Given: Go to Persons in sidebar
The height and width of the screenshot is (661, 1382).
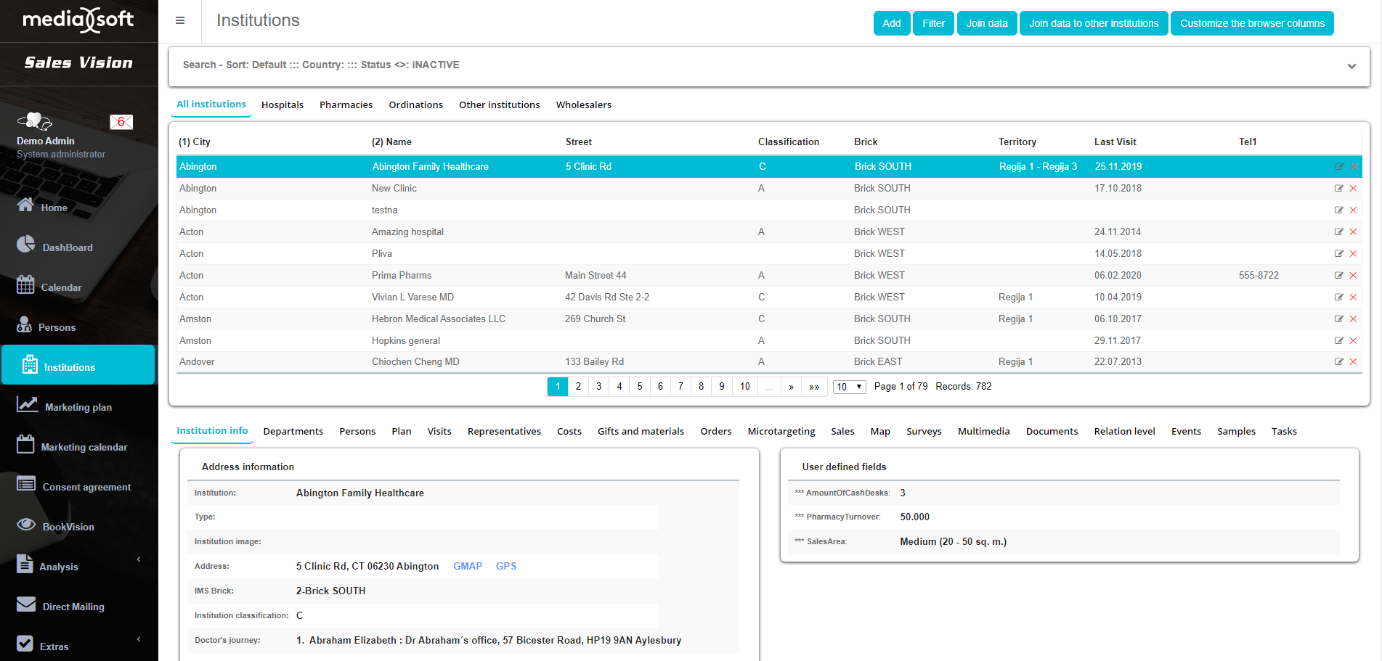Looking at the screenshot, I should tap(58, 327).
